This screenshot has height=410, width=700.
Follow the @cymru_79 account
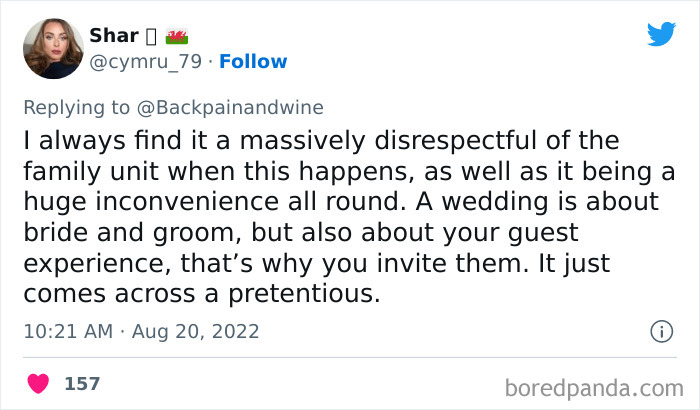tap(253, 62)
